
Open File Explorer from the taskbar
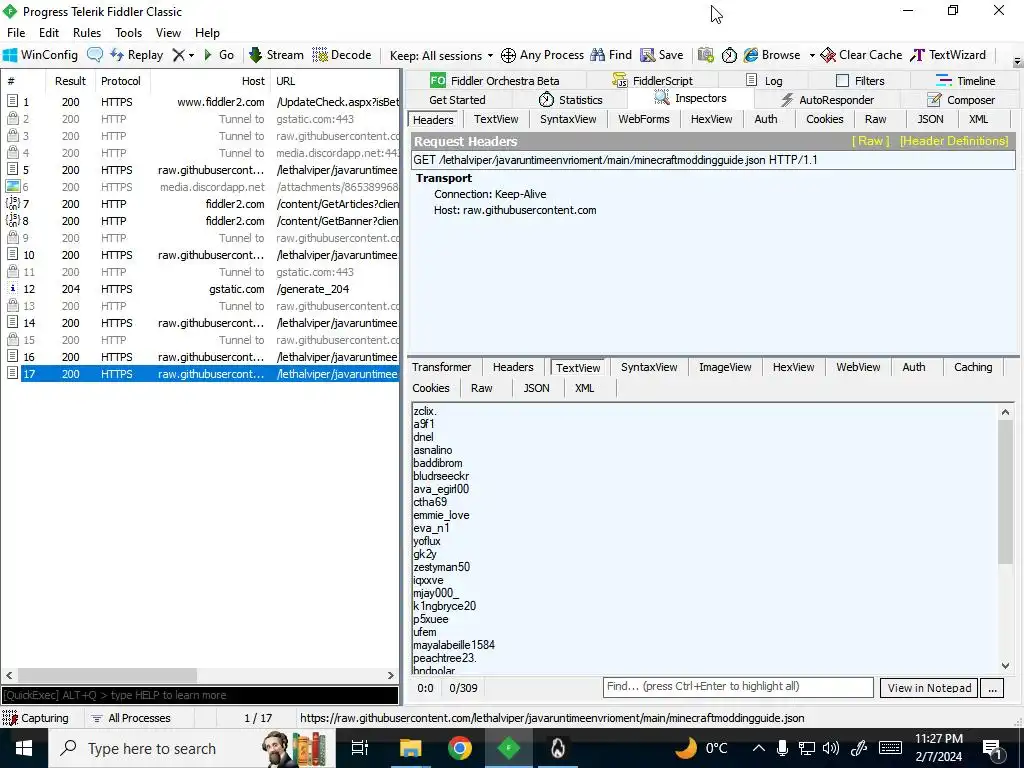pyautogui.click(x=411, y=748)
